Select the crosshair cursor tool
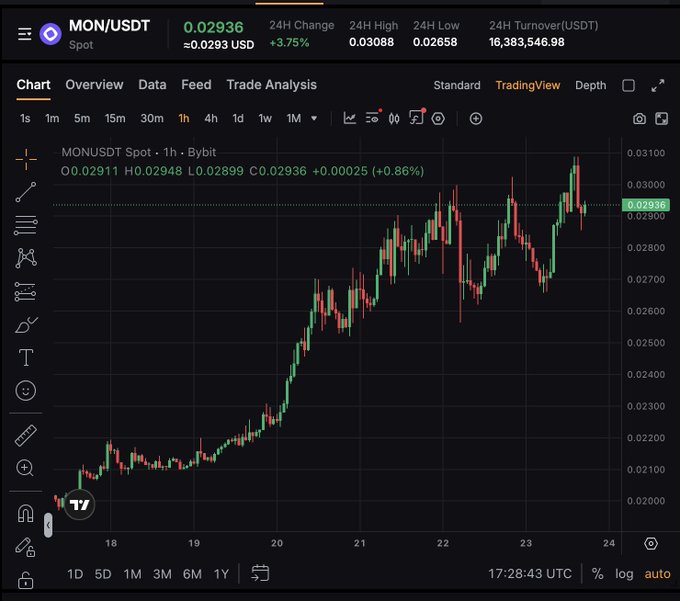The height and width of the screenshot is (601, 680). coord(26,159)
